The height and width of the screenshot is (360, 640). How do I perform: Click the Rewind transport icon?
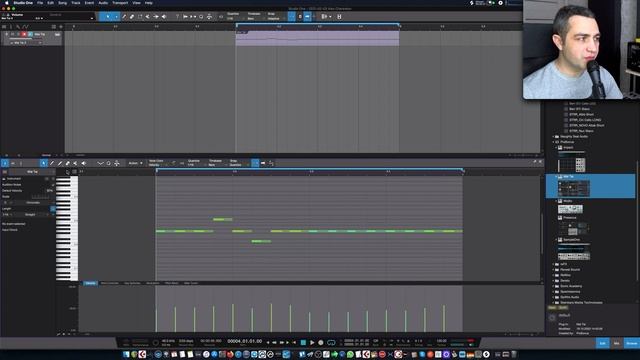click(x=273, y=342)
